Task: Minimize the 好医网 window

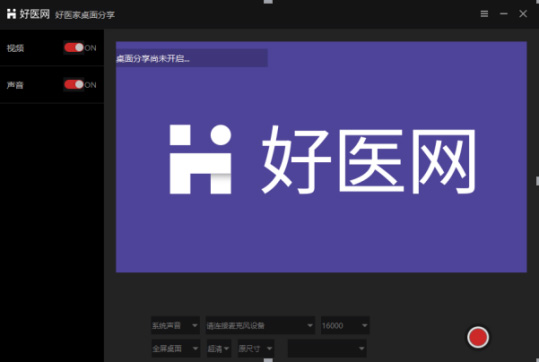Action: pyautogui.click(x=504, y=14)
